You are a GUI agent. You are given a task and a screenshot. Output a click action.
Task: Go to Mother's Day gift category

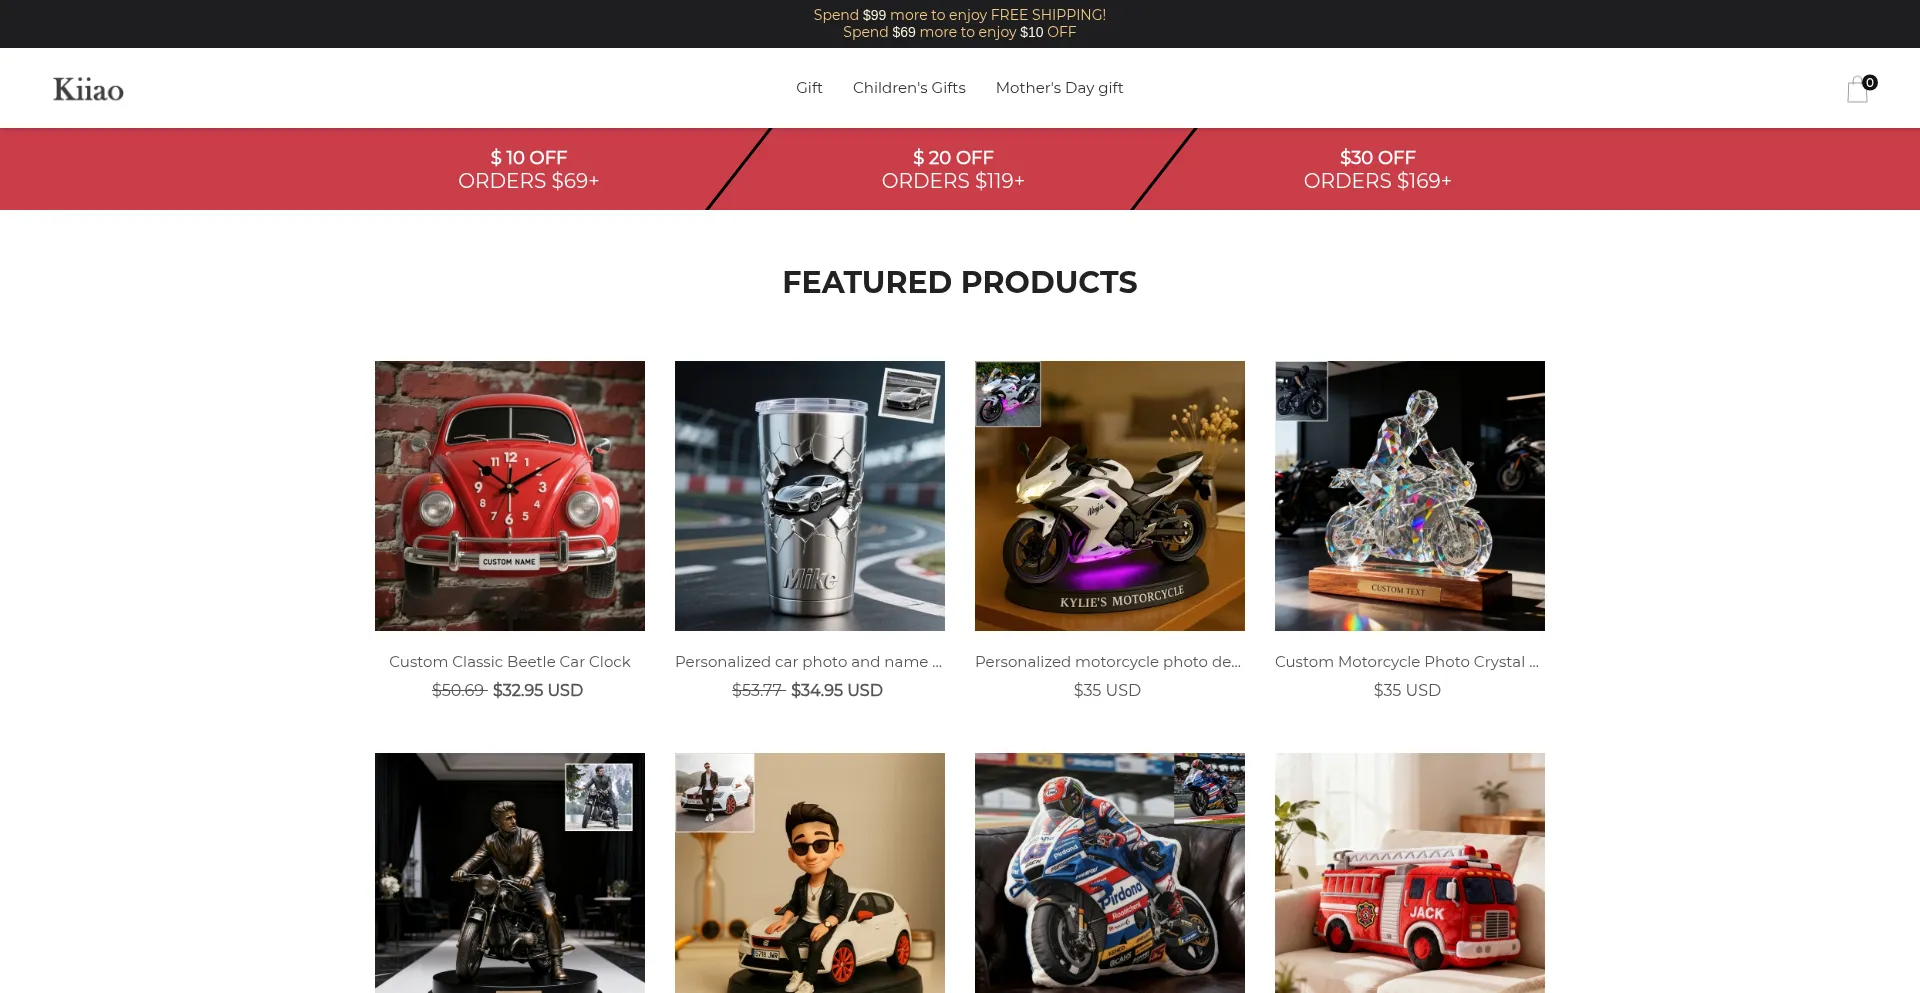1059,88
